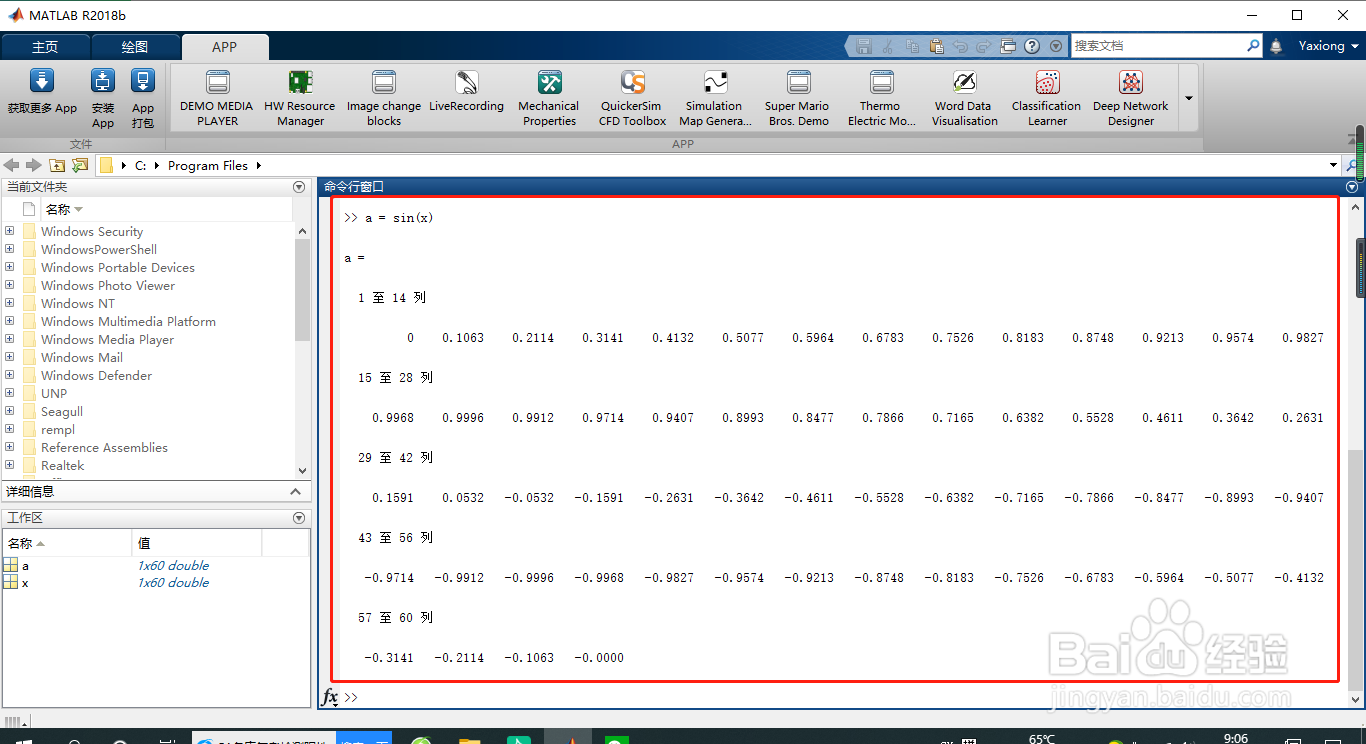Click the paste clipboard icon
This screenshot has height=744, width=1366.
coord(936,46)
